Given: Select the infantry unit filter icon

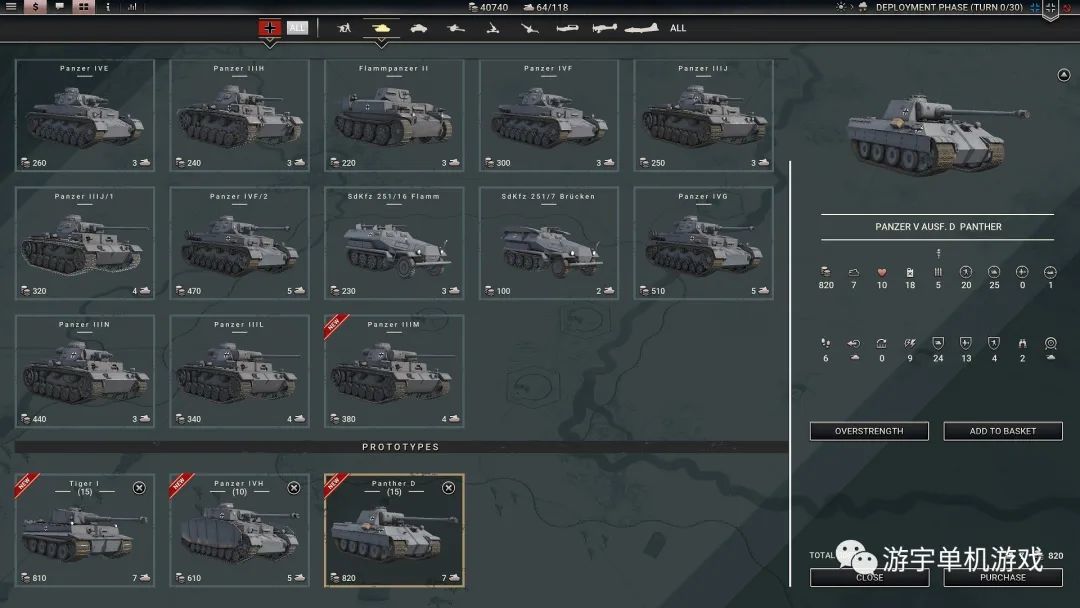Looking at the screenshot, I should coord(345,28).
